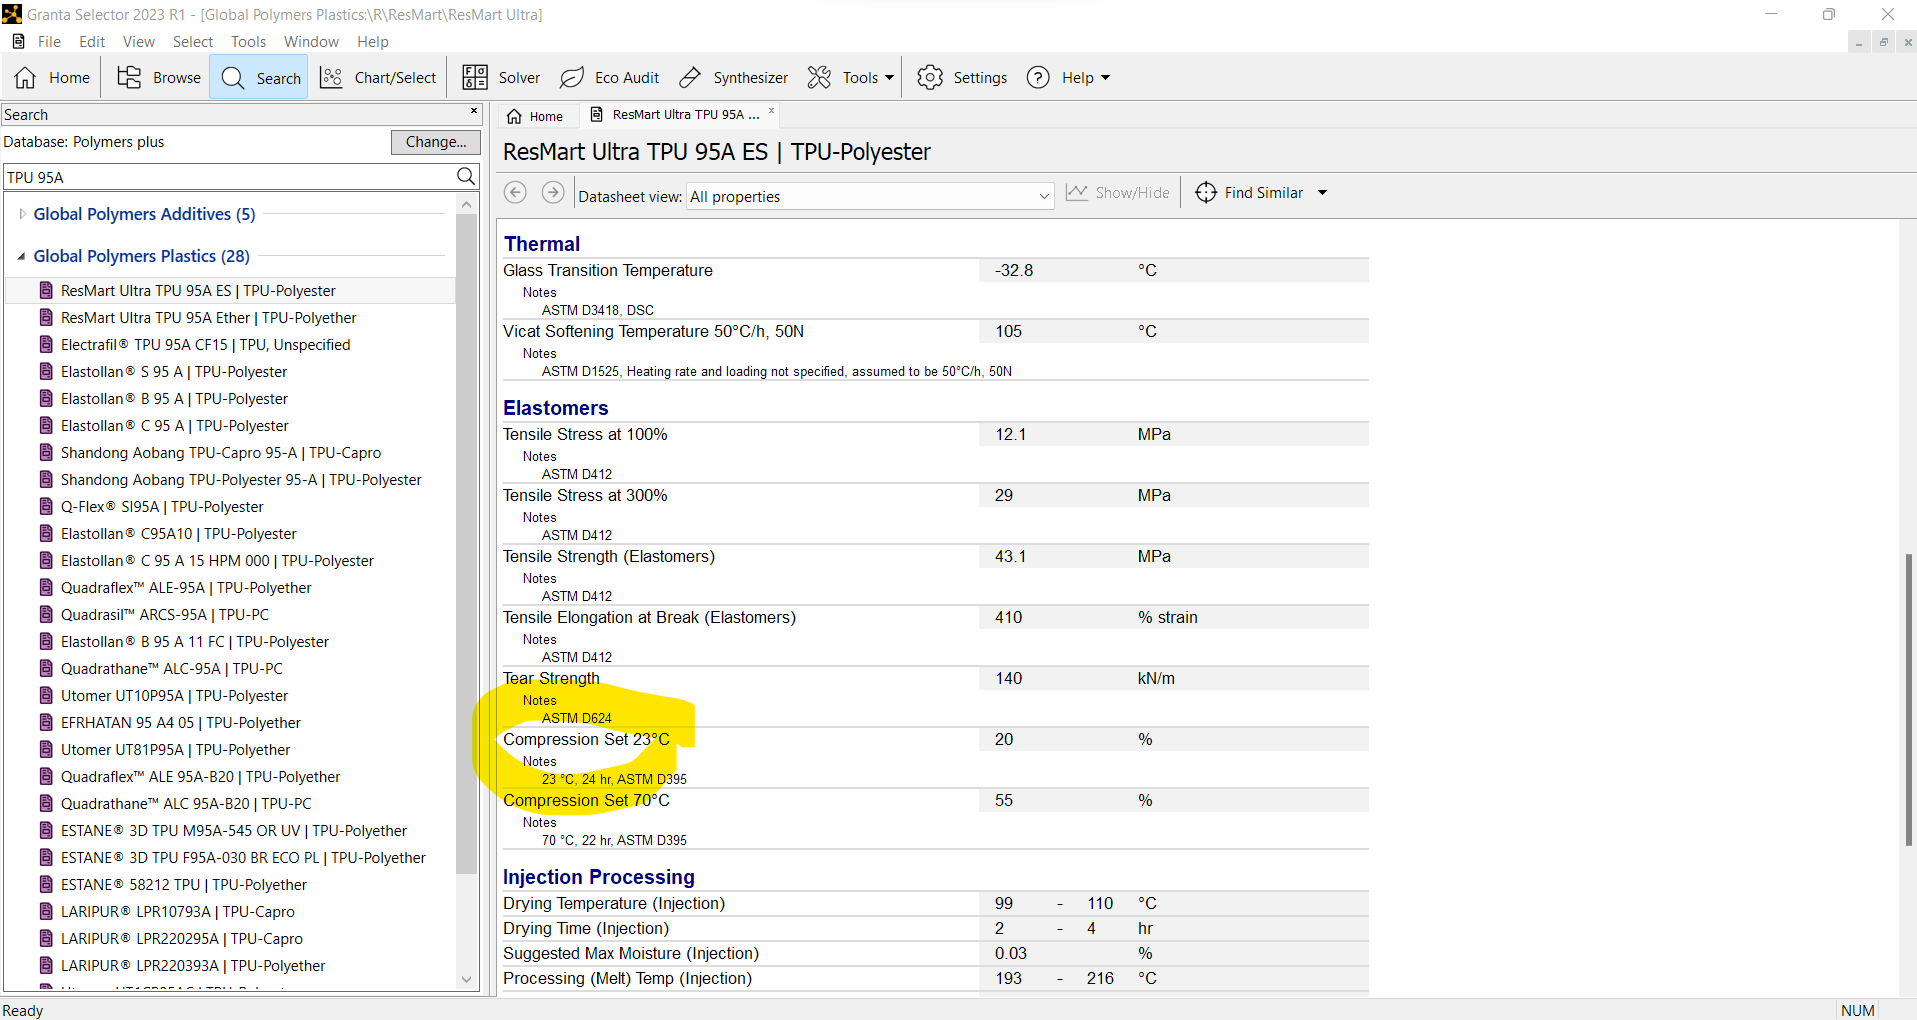Click the results list vertical scrollbar
Viewport: 1917px width, 1020px height.
(x=466, y=543)
